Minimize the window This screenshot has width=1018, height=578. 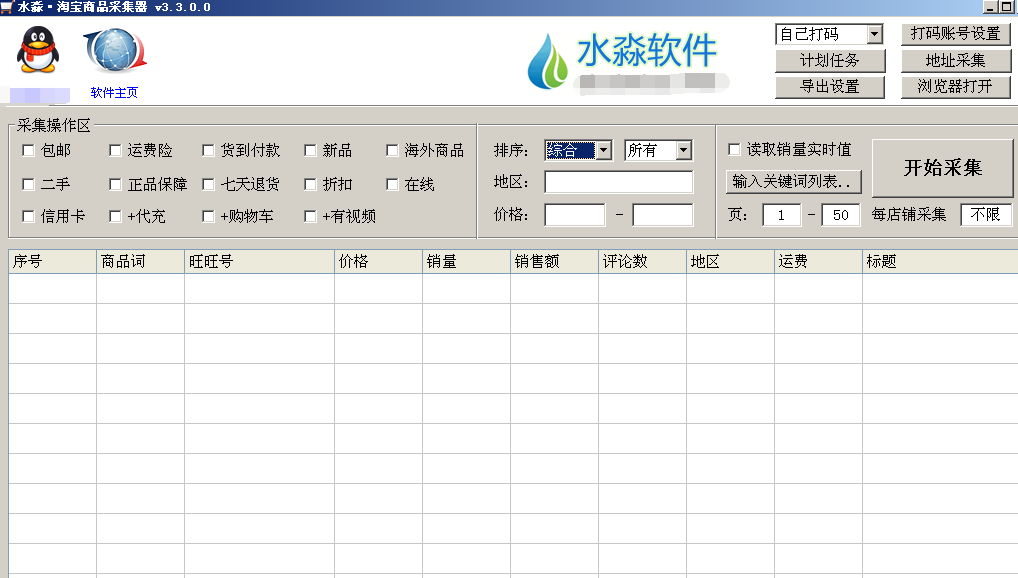[x=990, y=8]
